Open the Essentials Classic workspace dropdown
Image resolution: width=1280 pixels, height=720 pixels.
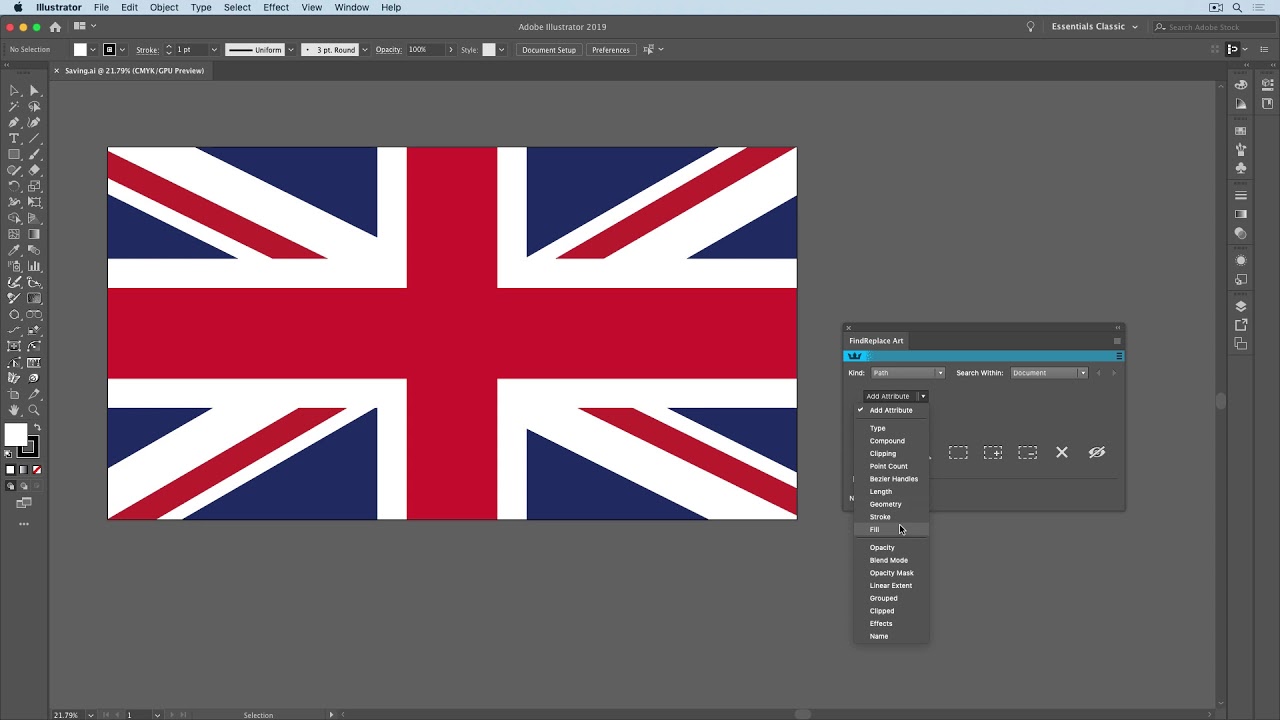tap(1094, 27)
